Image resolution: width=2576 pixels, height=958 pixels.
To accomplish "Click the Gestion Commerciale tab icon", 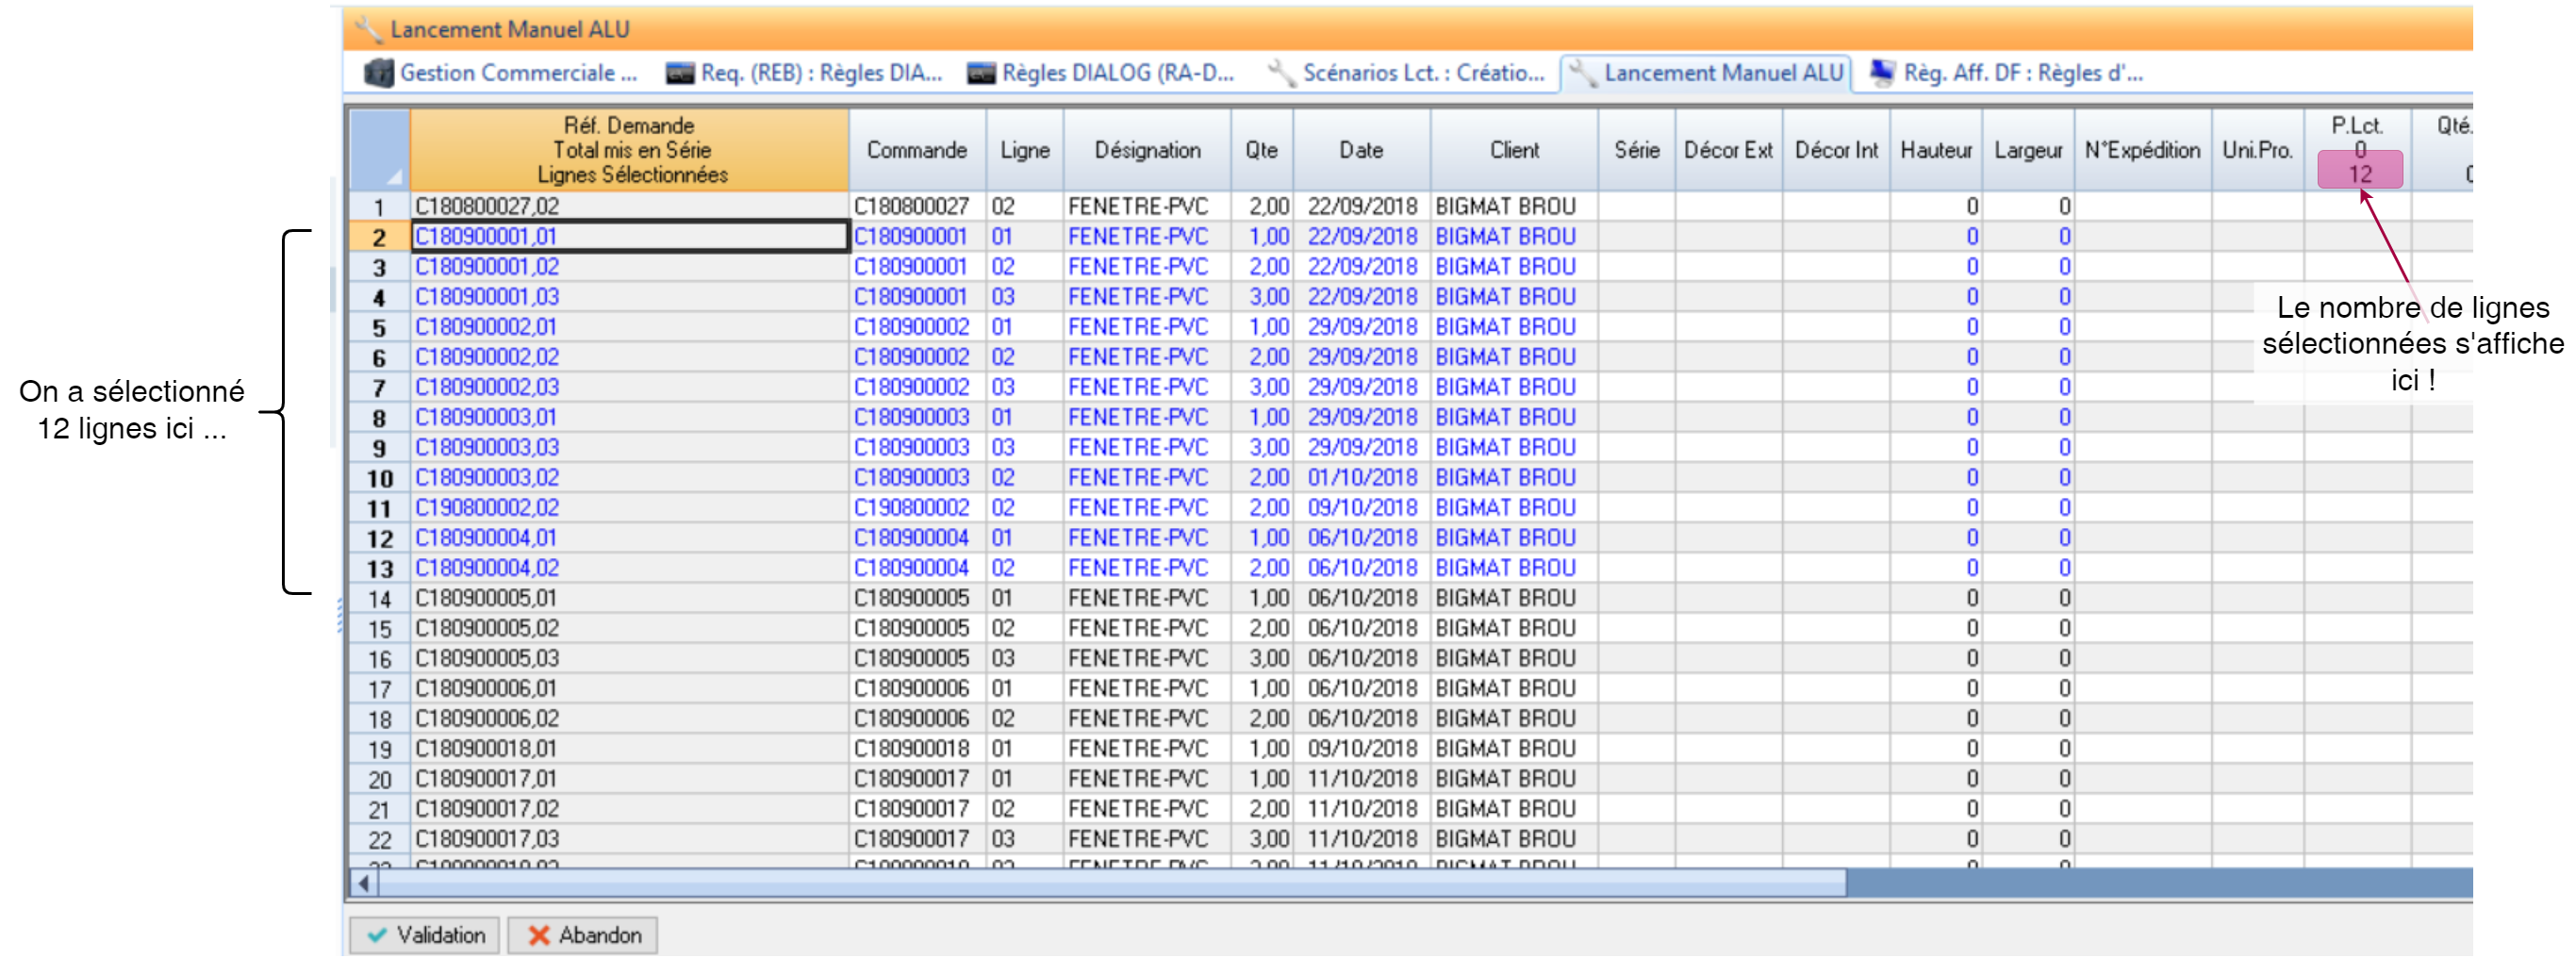I will click(378, 73).
